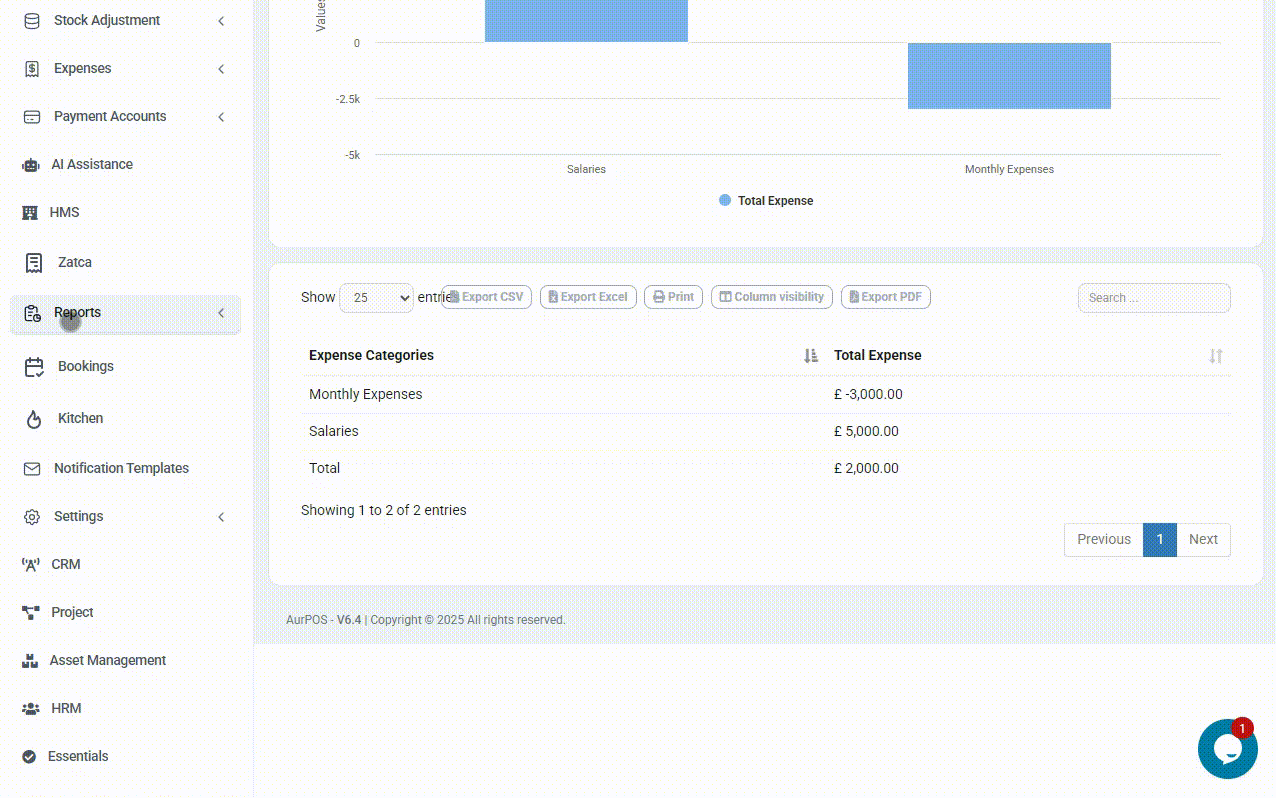Sort by Total Expense column icon
Screen dimensions: 1276x798
pos(1216,355)
